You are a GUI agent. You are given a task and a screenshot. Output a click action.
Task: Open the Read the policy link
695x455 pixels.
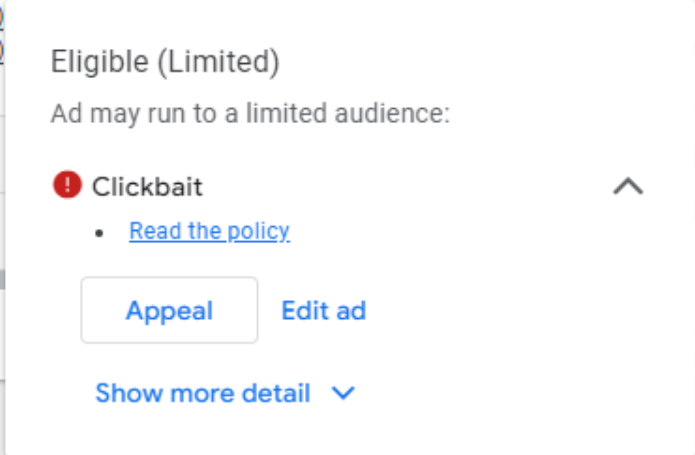click(x=209, y=232)
